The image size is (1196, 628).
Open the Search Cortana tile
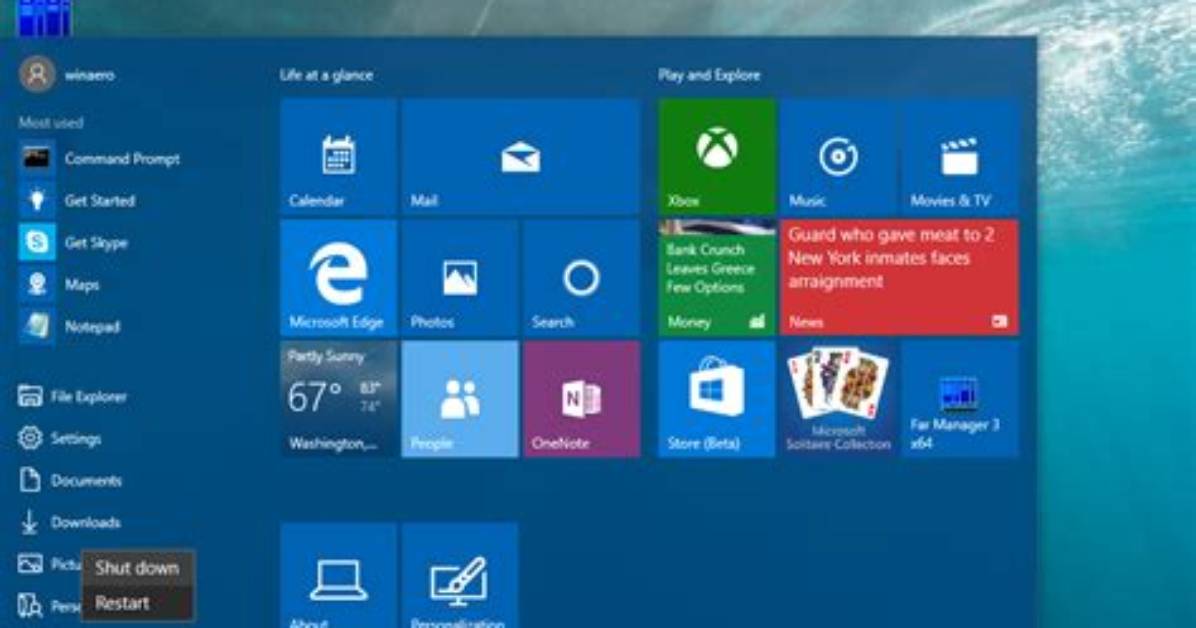tap(581, 278)
